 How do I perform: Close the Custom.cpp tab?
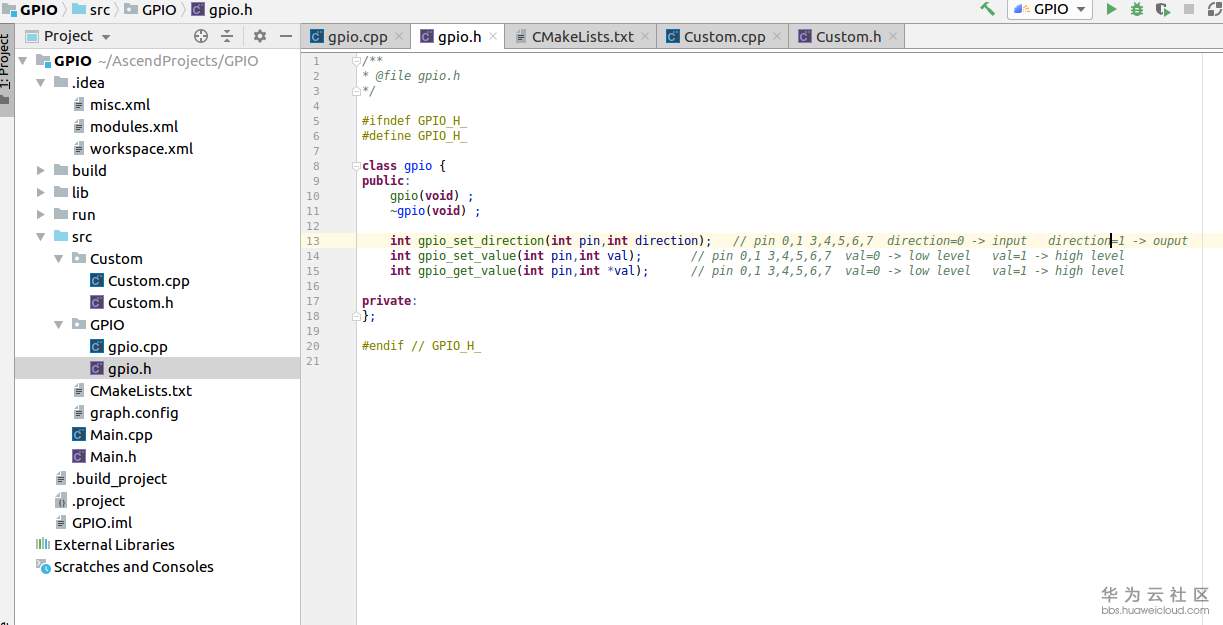coord(778,37)
